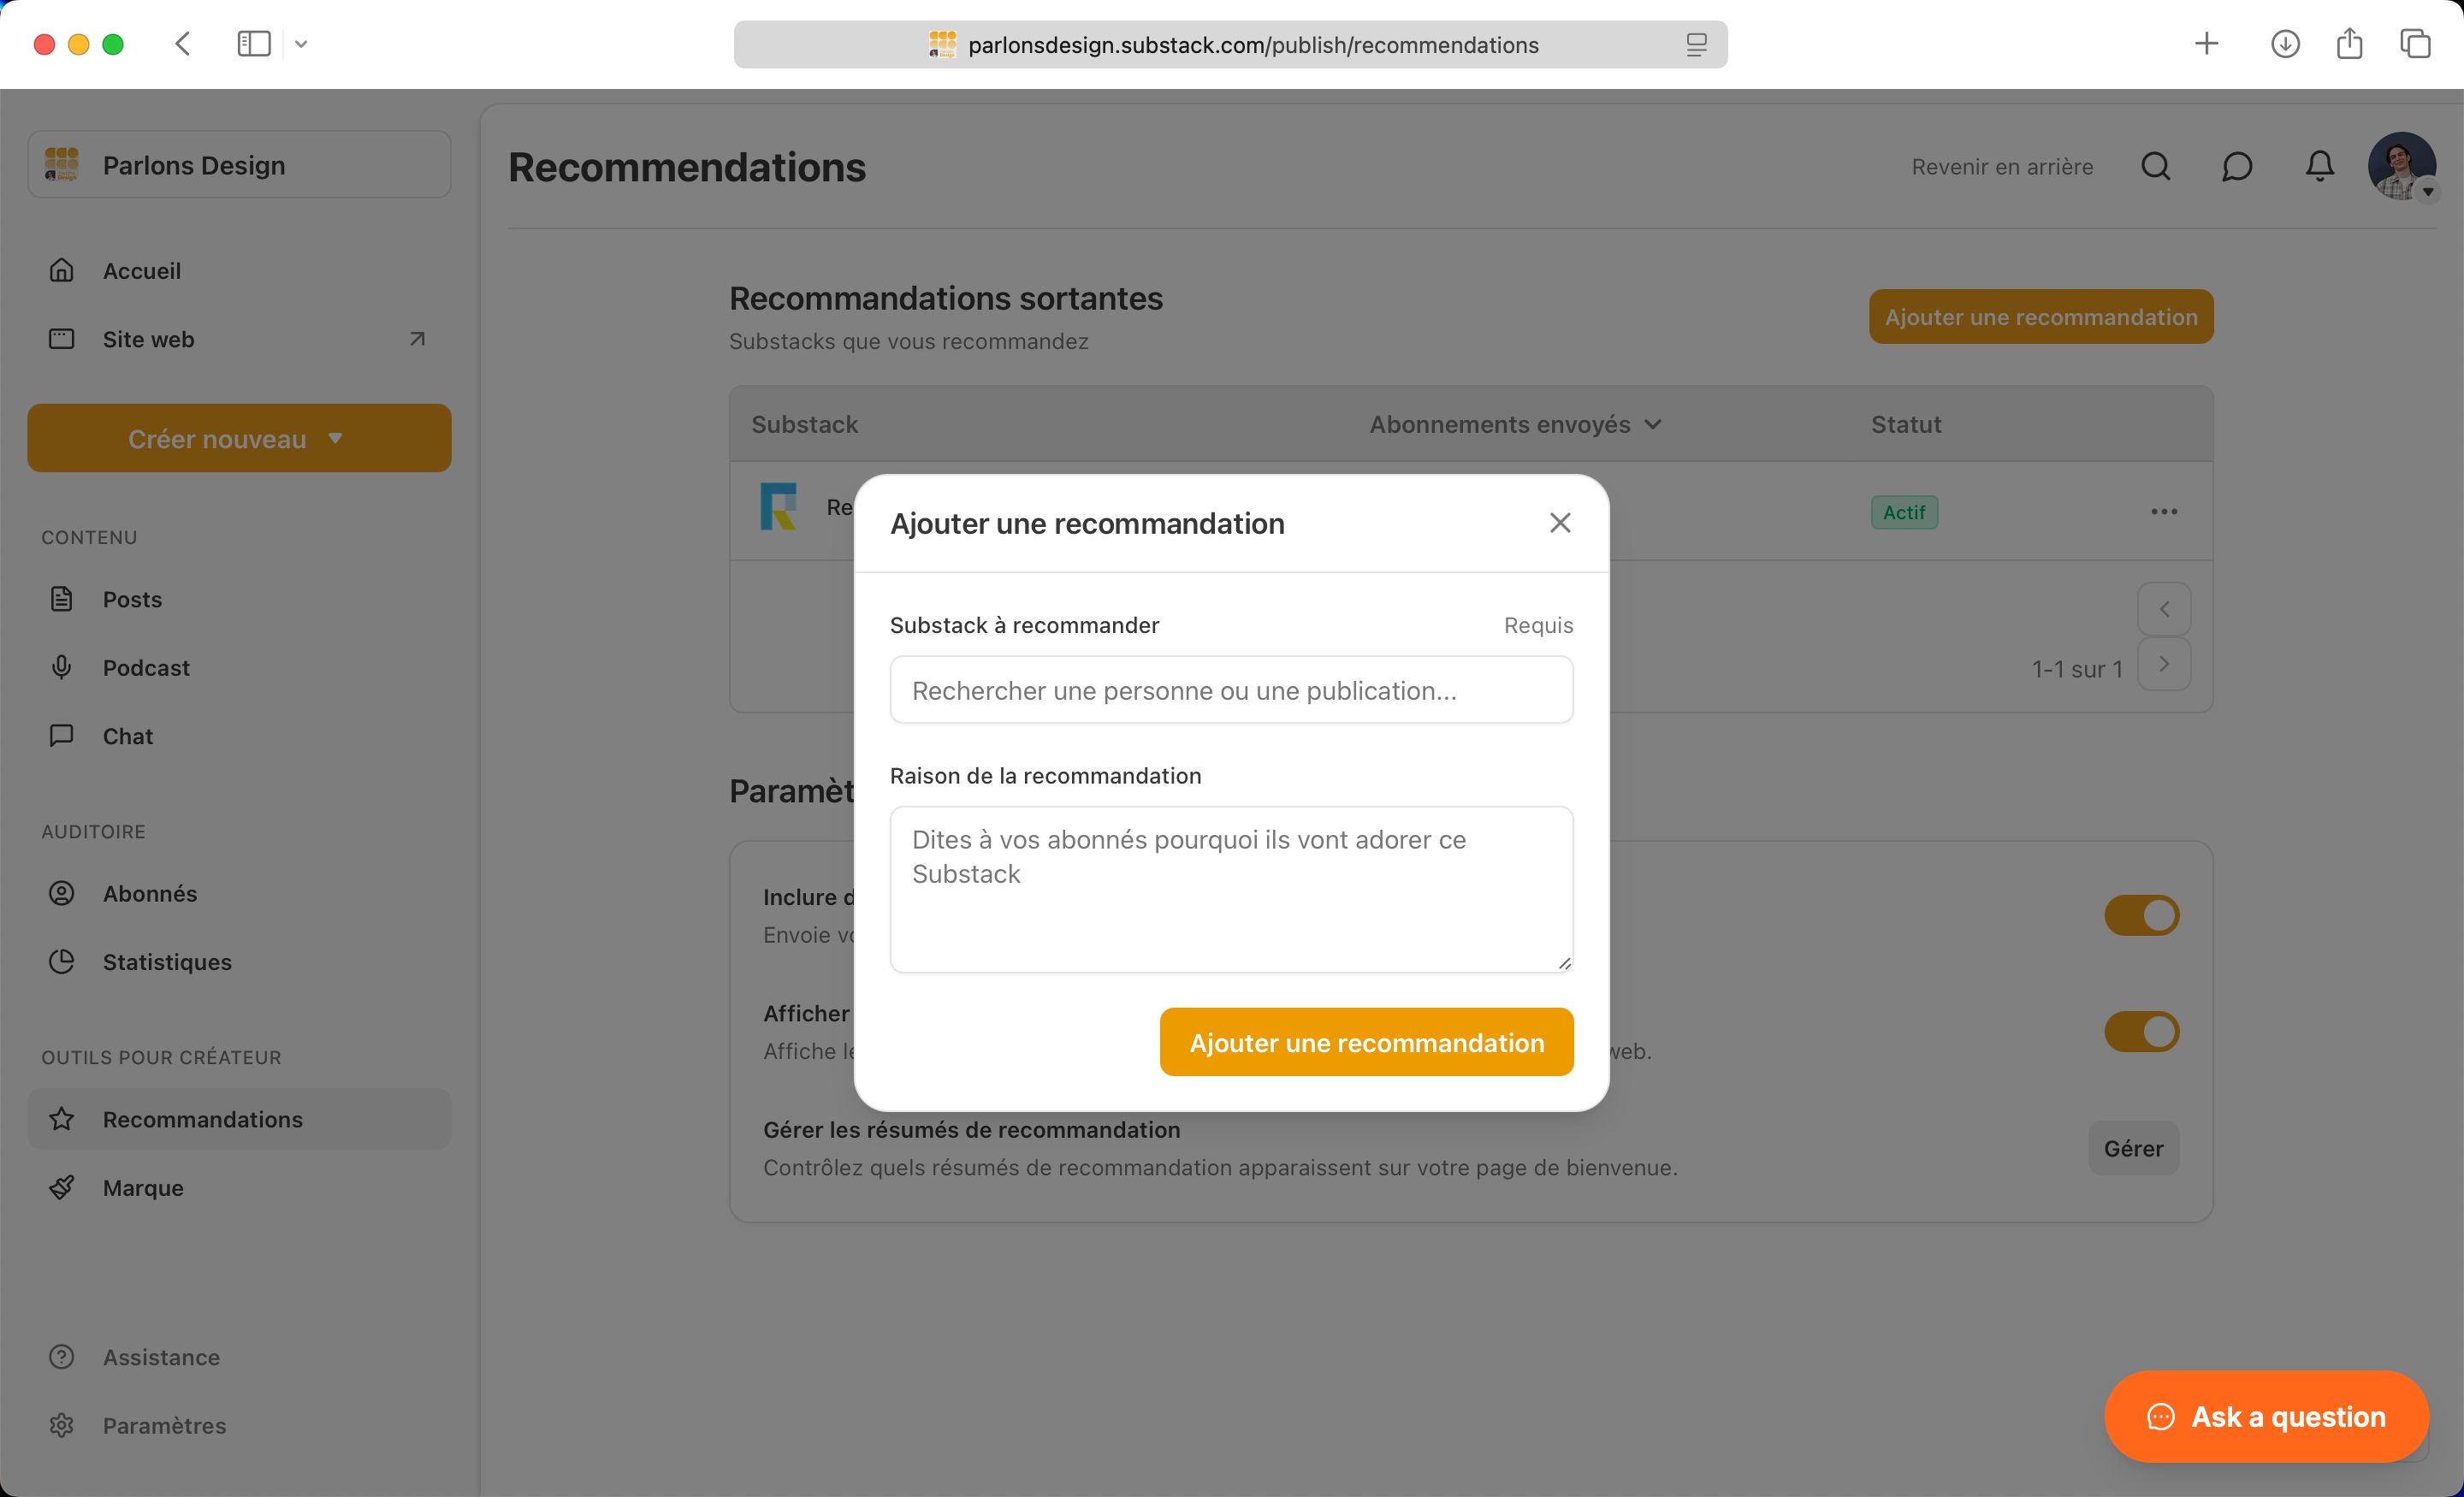Click the Podcast microphone icon

coord(62,667)
